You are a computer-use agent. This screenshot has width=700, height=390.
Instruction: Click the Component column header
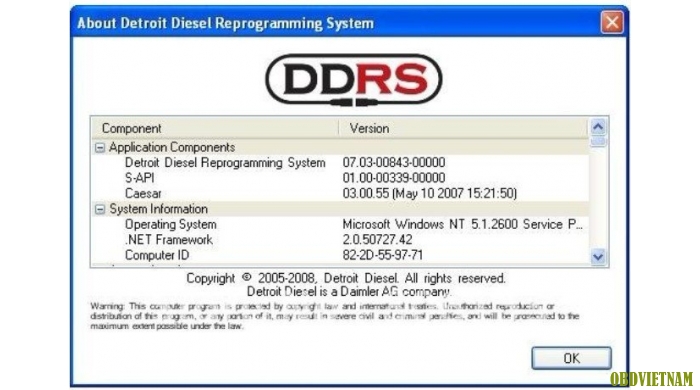pyautogui.click(x=215, y=129)
